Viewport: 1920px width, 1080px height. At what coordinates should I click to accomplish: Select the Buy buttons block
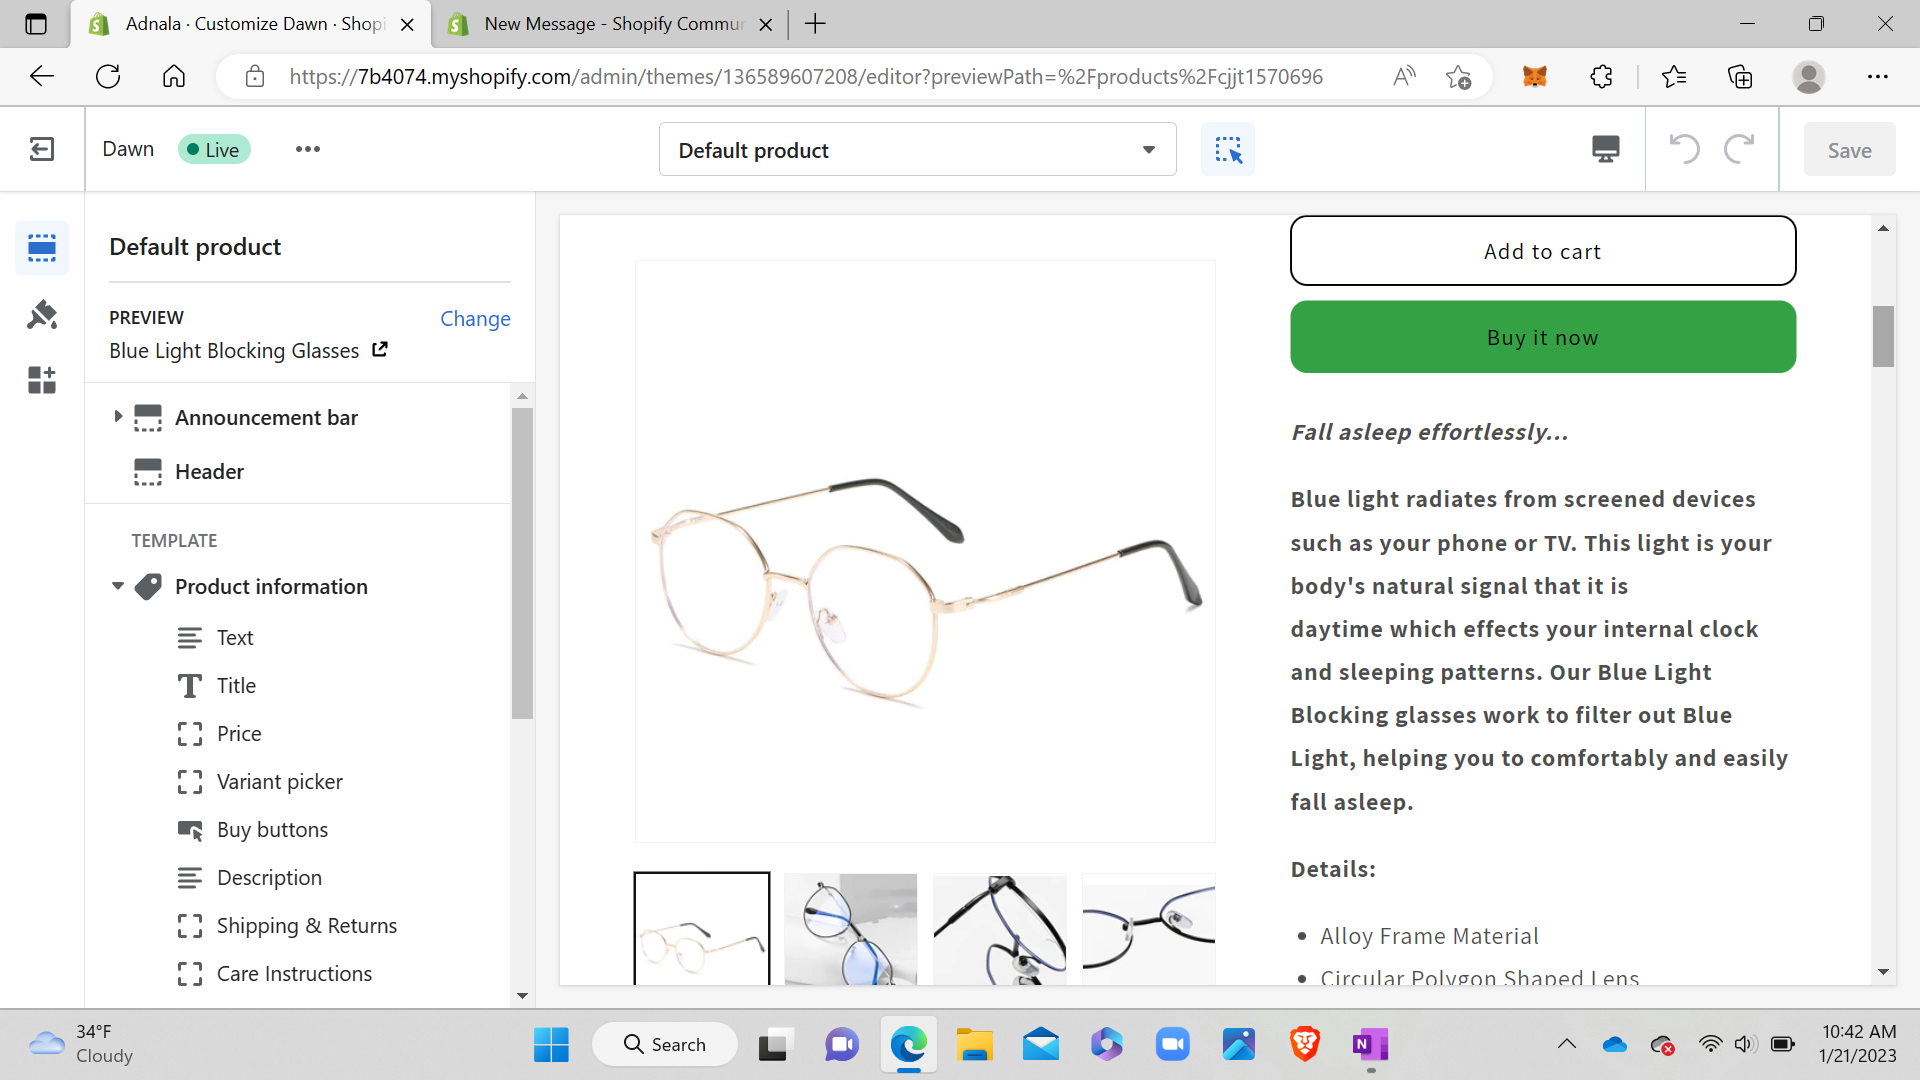272,830
